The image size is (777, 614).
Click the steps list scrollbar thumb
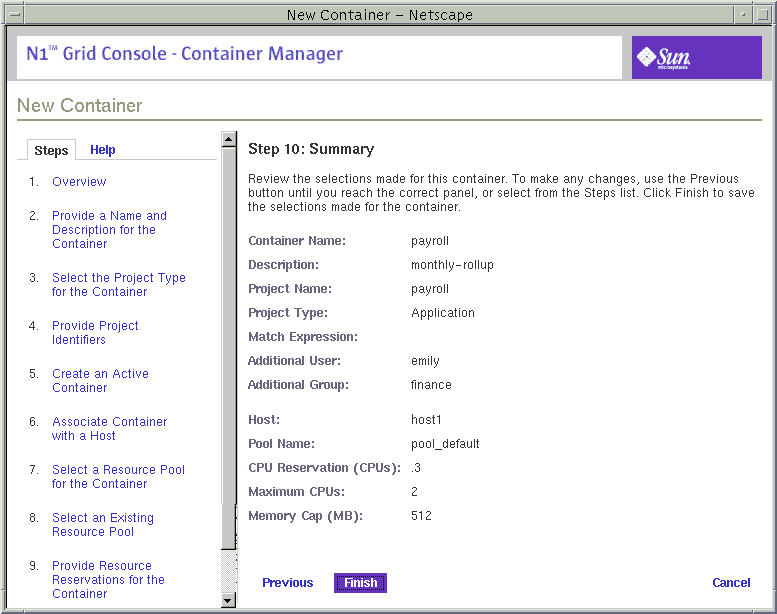click(x=228, y=348)
